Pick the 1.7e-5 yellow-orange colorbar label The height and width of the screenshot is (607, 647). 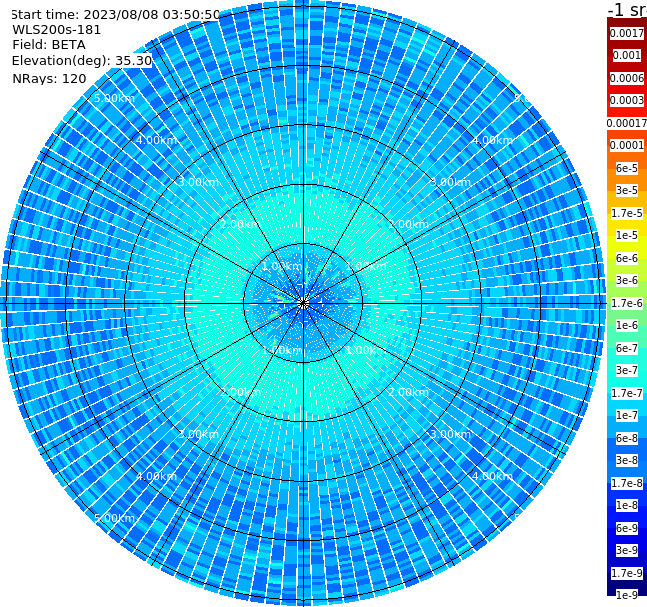(x=627, y=213)
